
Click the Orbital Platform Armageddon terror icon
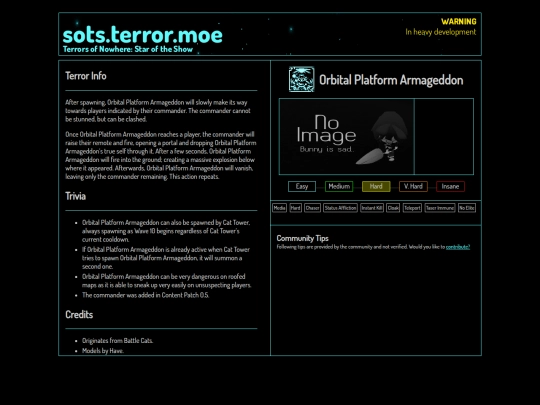coord(301,80)
